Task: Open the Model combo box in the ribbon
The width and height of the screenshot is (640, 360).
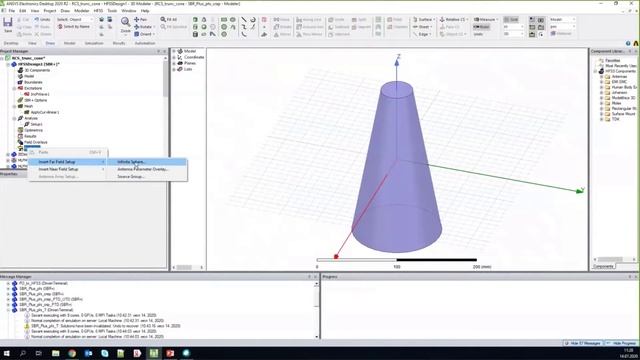Action: coord(562,20)
